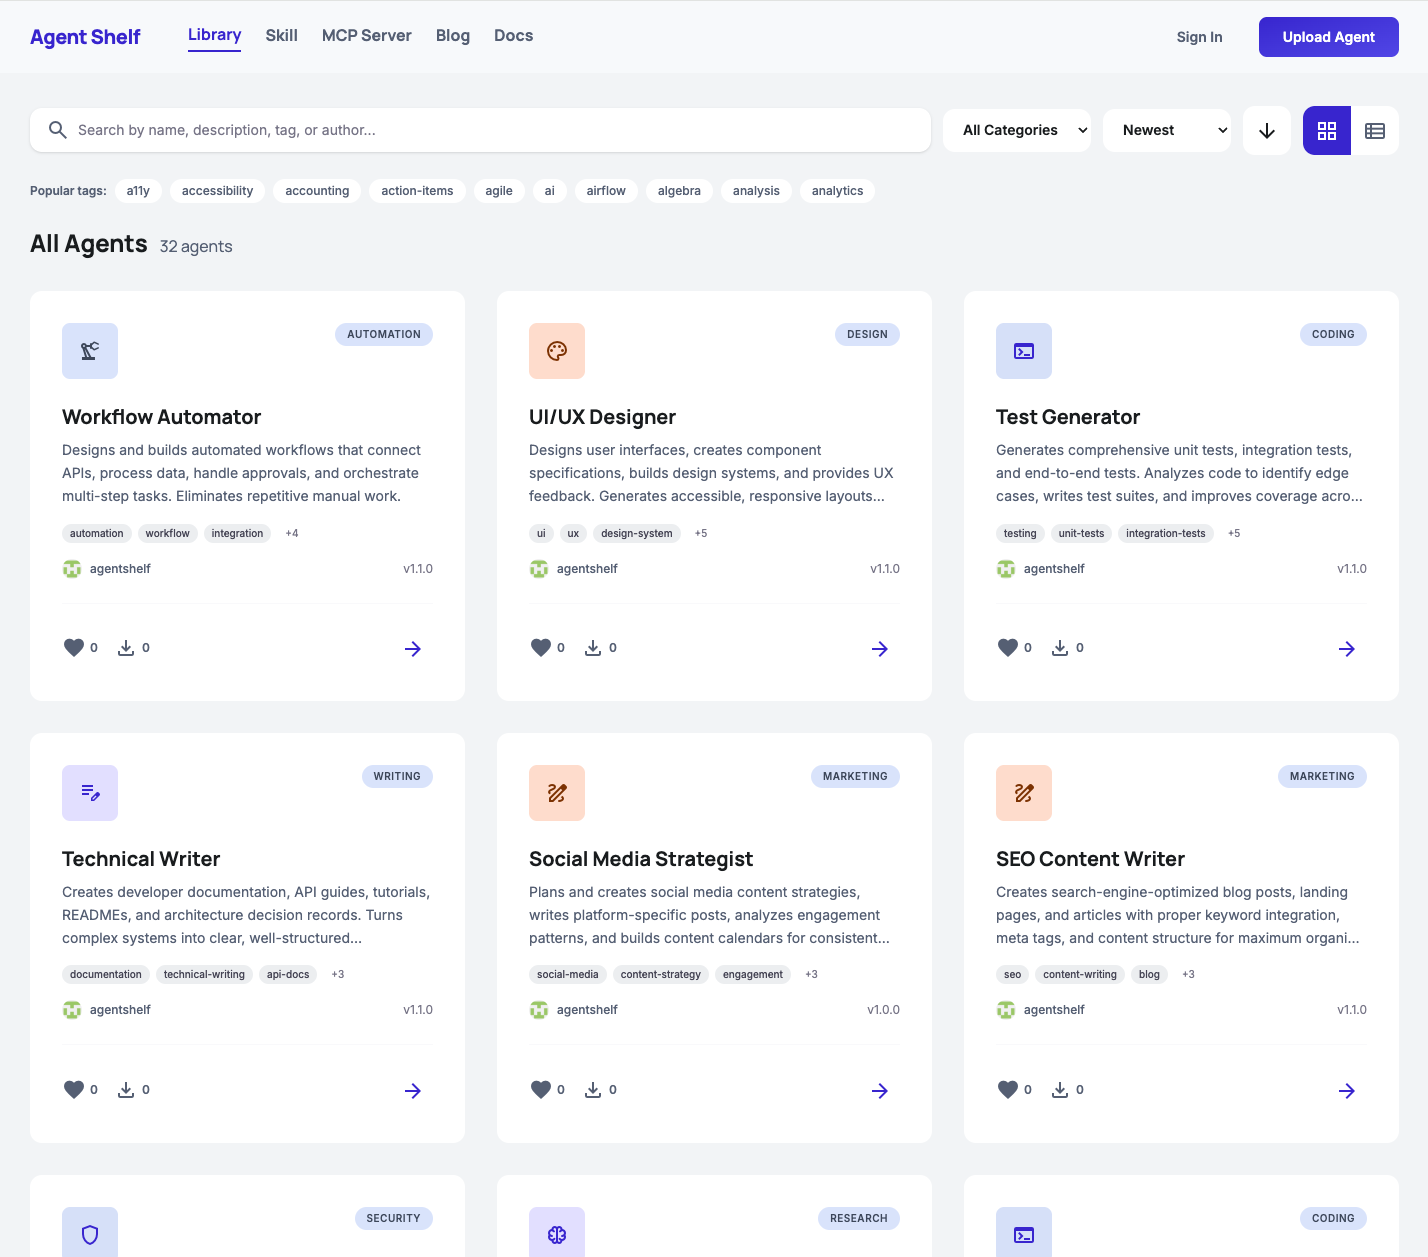Click the Upload Agent button
1428x1257 pixels.
(x=1329, y=37)
